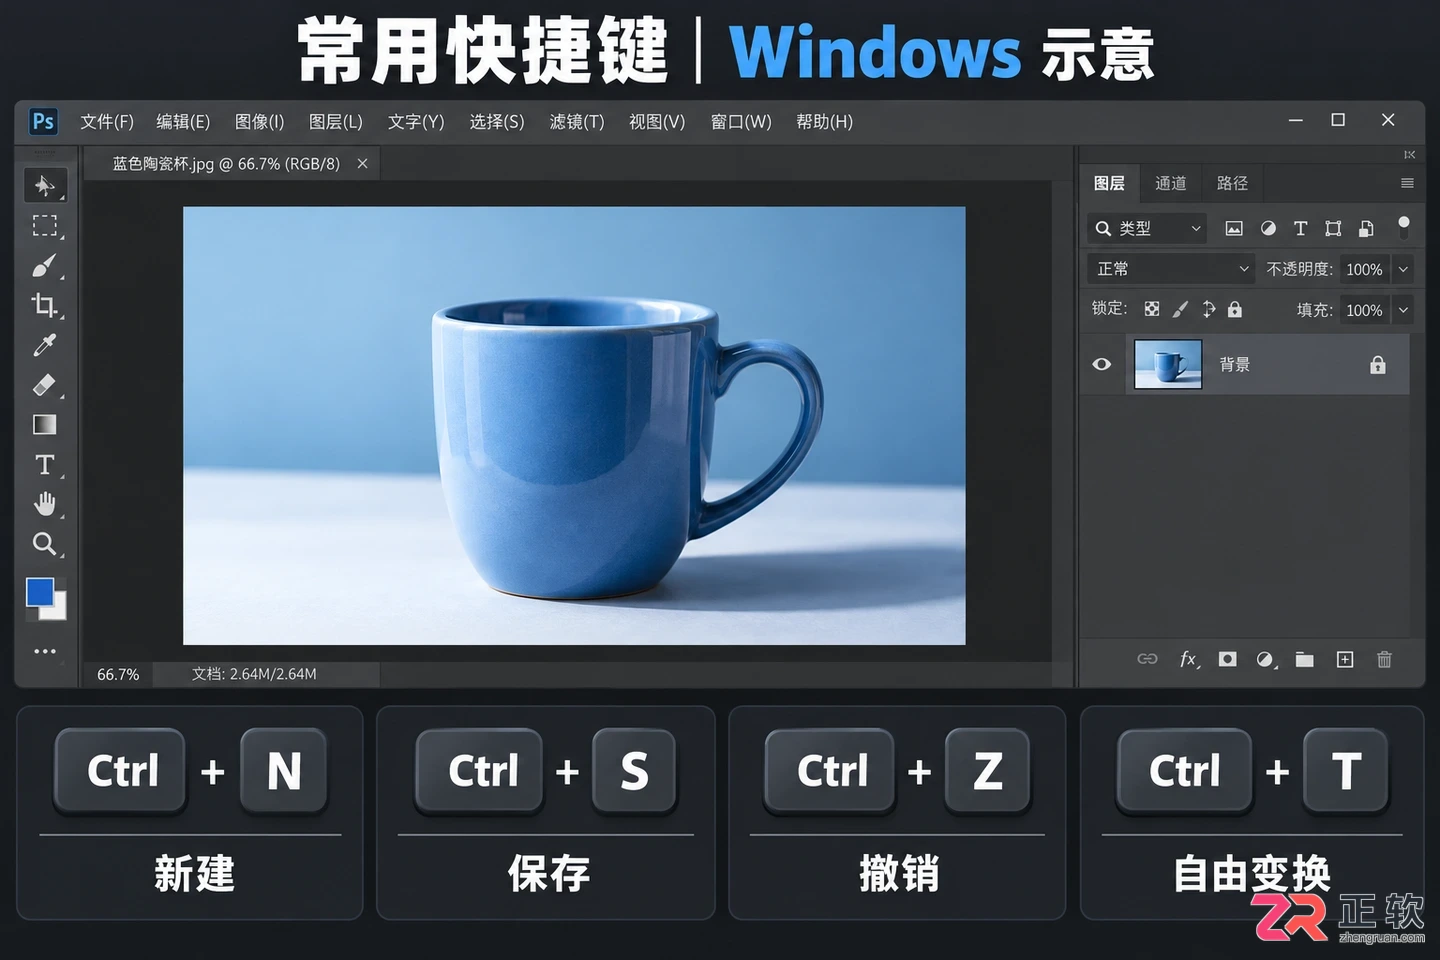This screenshot has height=960, width=1440.
Task: Create a new layer with plus icon
Action: (1345, 659)
